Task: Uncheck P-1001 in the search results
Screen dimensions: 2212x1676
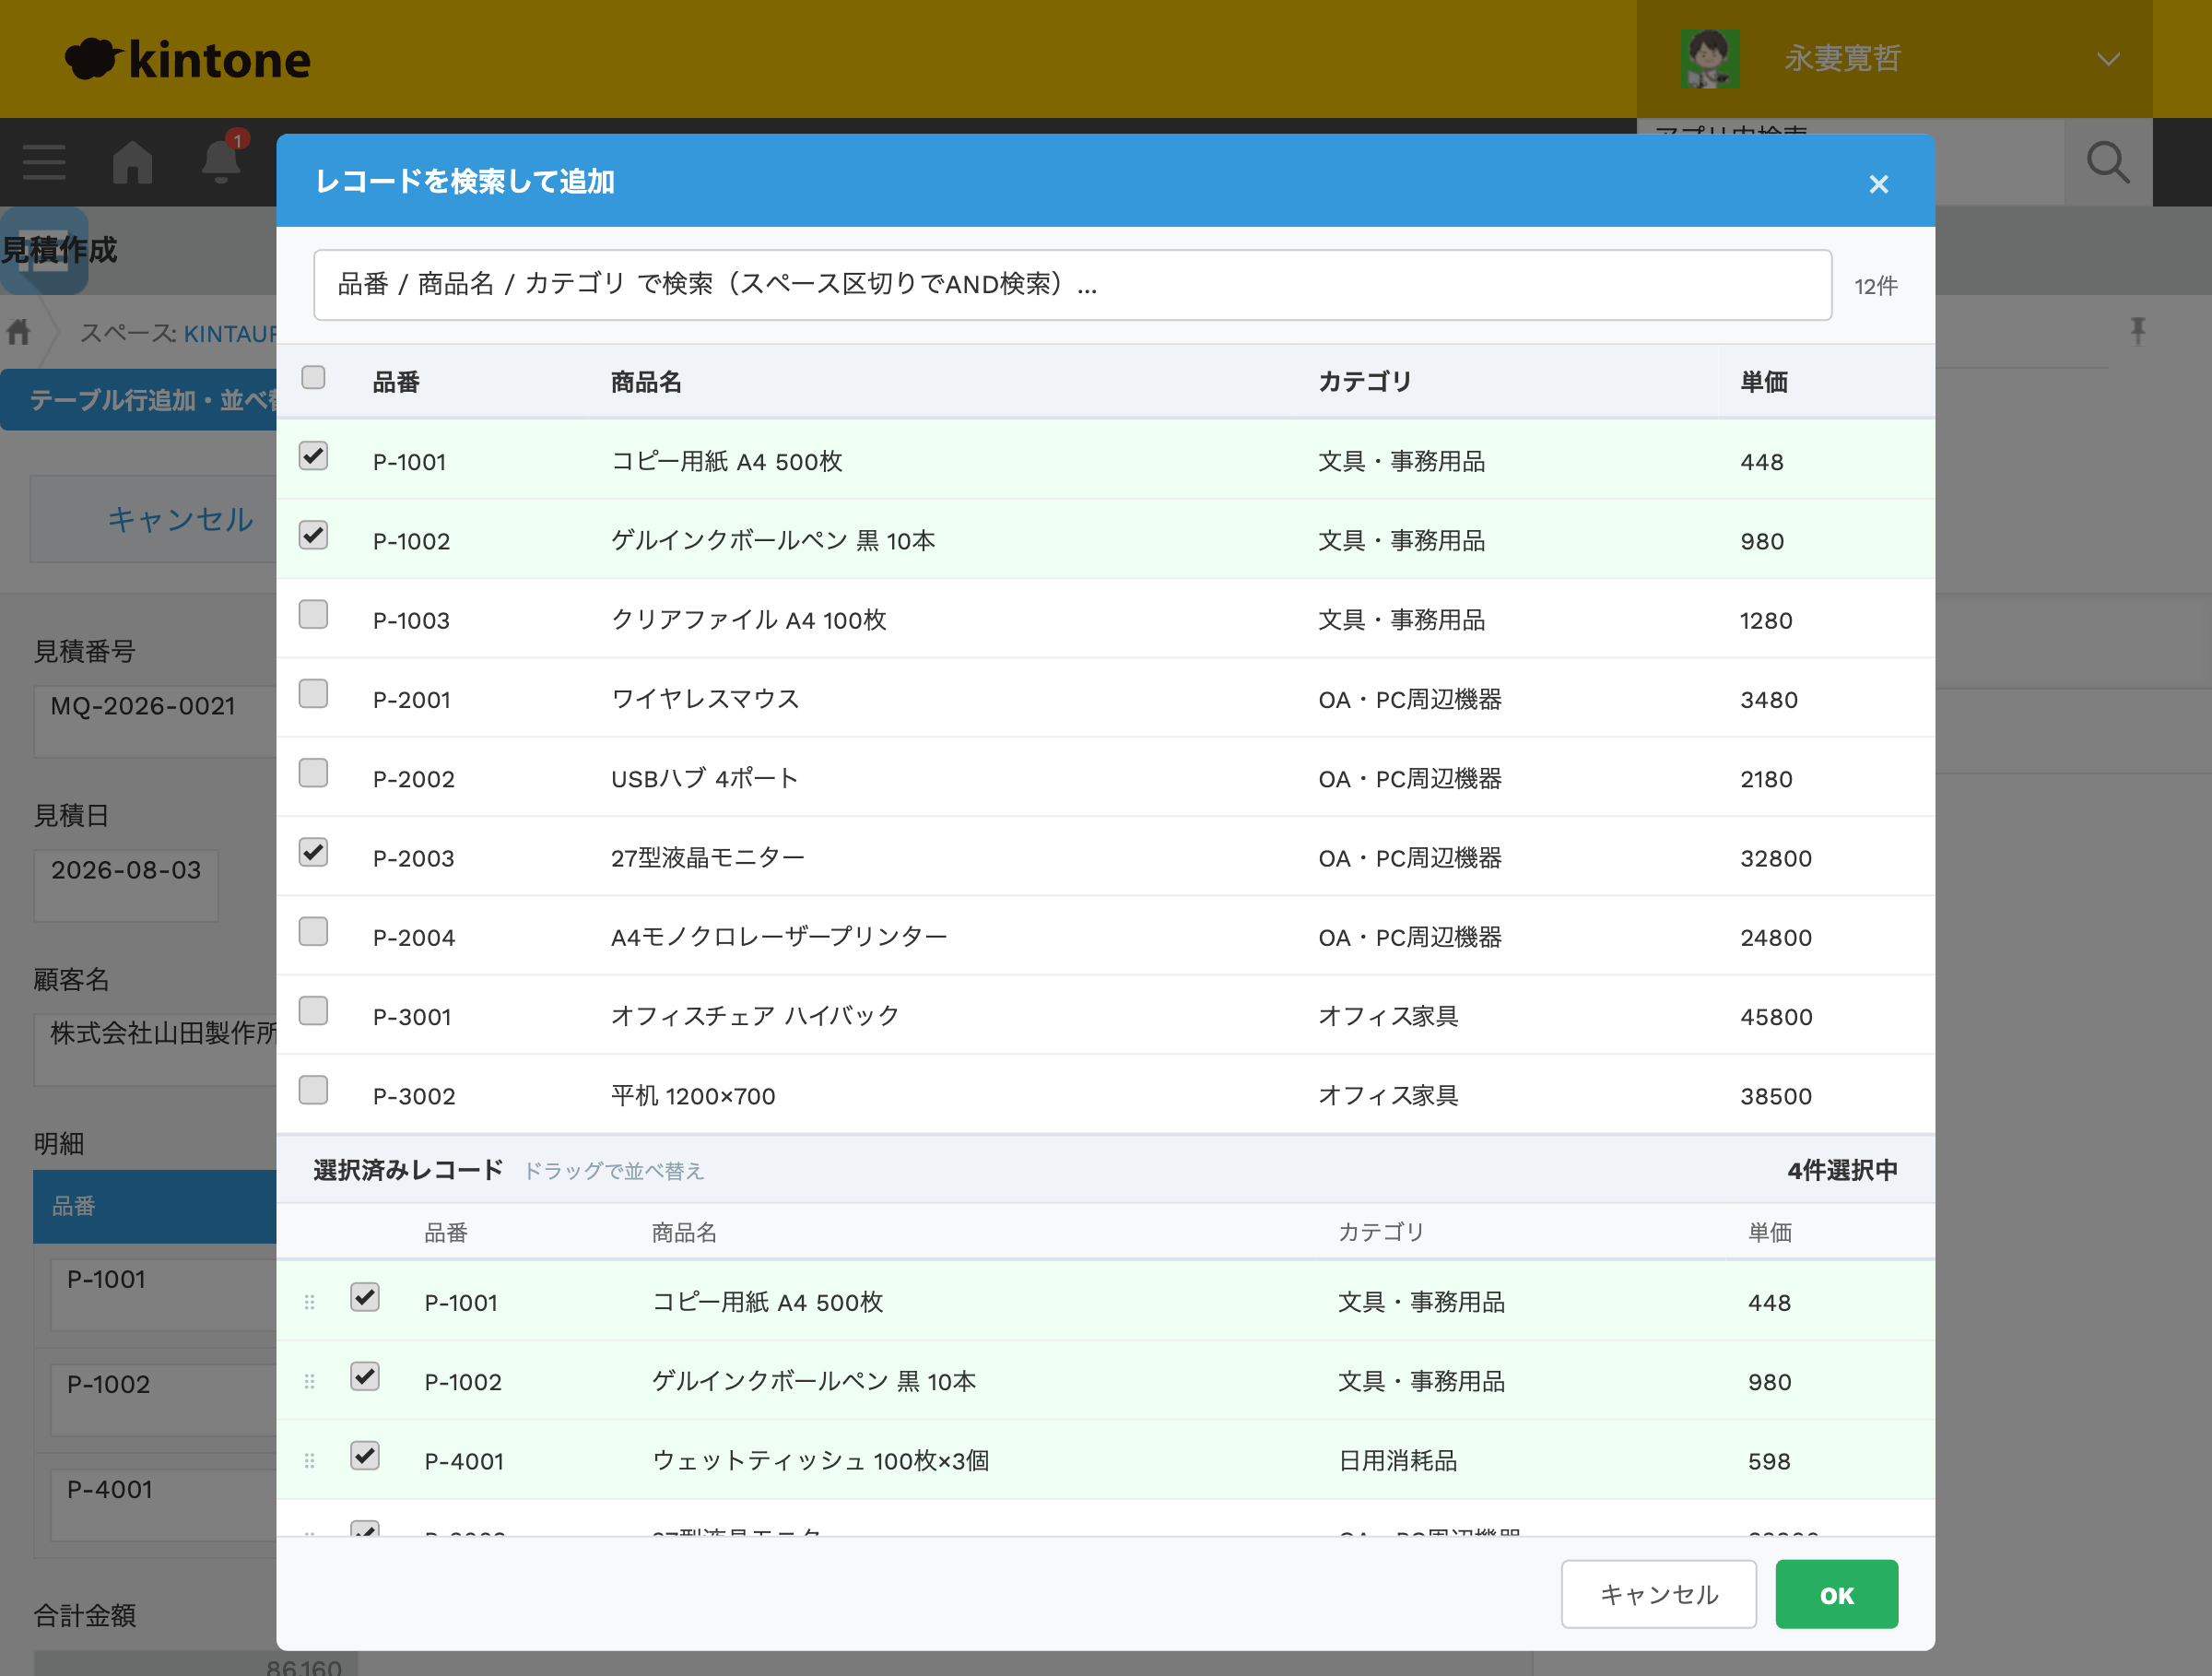Action: [313, 456]
